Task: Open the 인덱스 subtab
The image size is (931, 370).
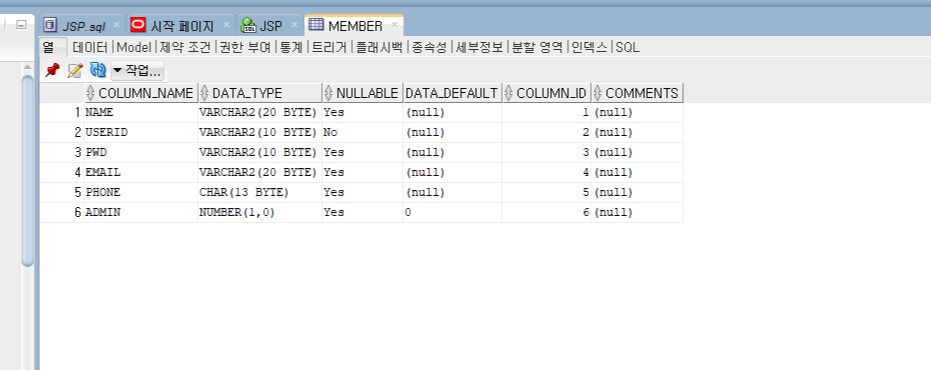Action: pos(589,48)
